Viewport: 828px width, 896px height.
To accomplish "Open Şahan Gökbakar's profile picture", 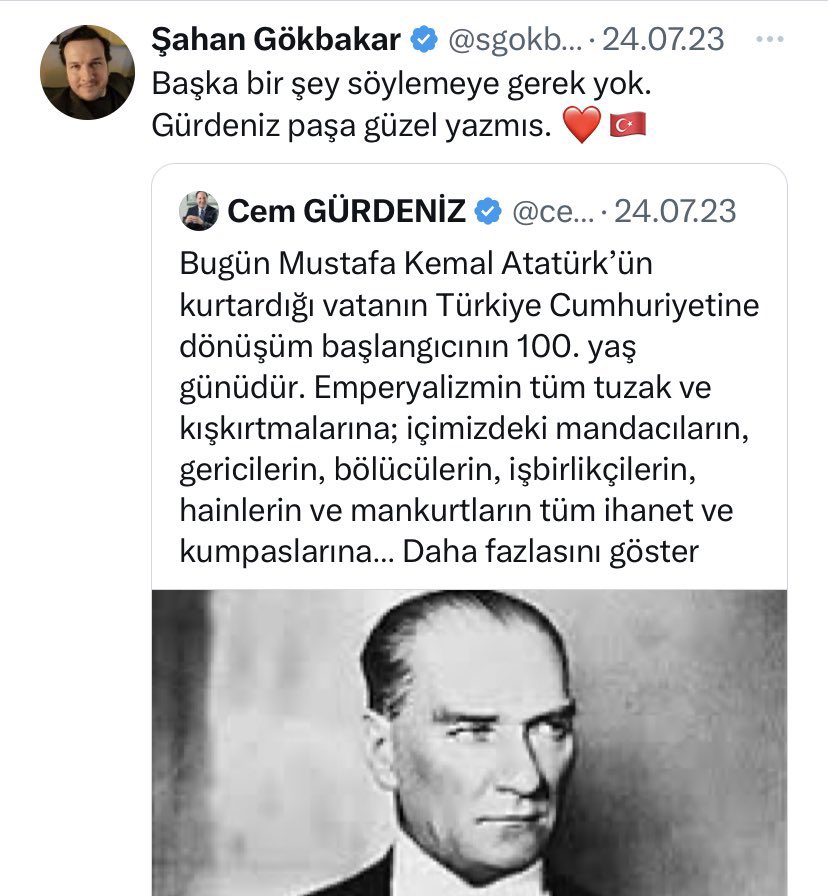I will [x=87, y=72].
